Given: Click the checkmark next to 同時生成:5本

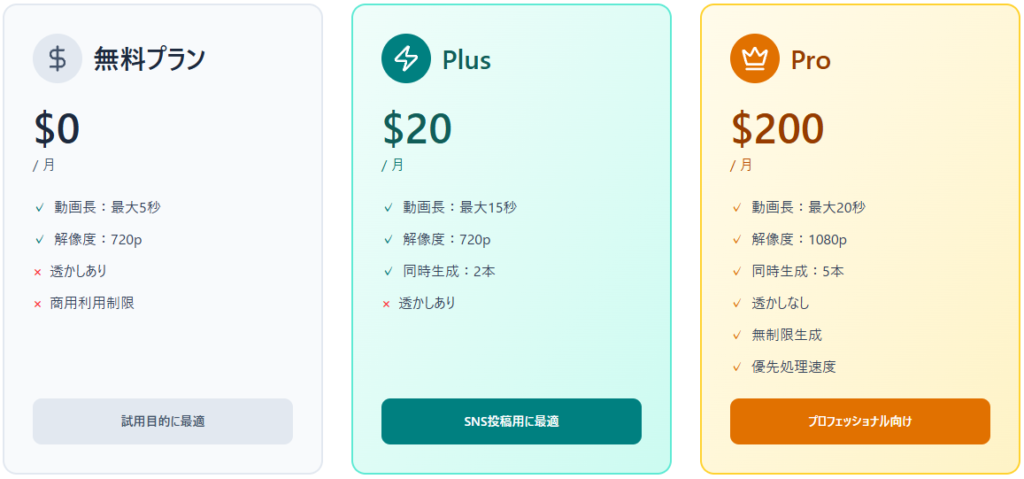Looking at the screenshot, I should (737, 272).
